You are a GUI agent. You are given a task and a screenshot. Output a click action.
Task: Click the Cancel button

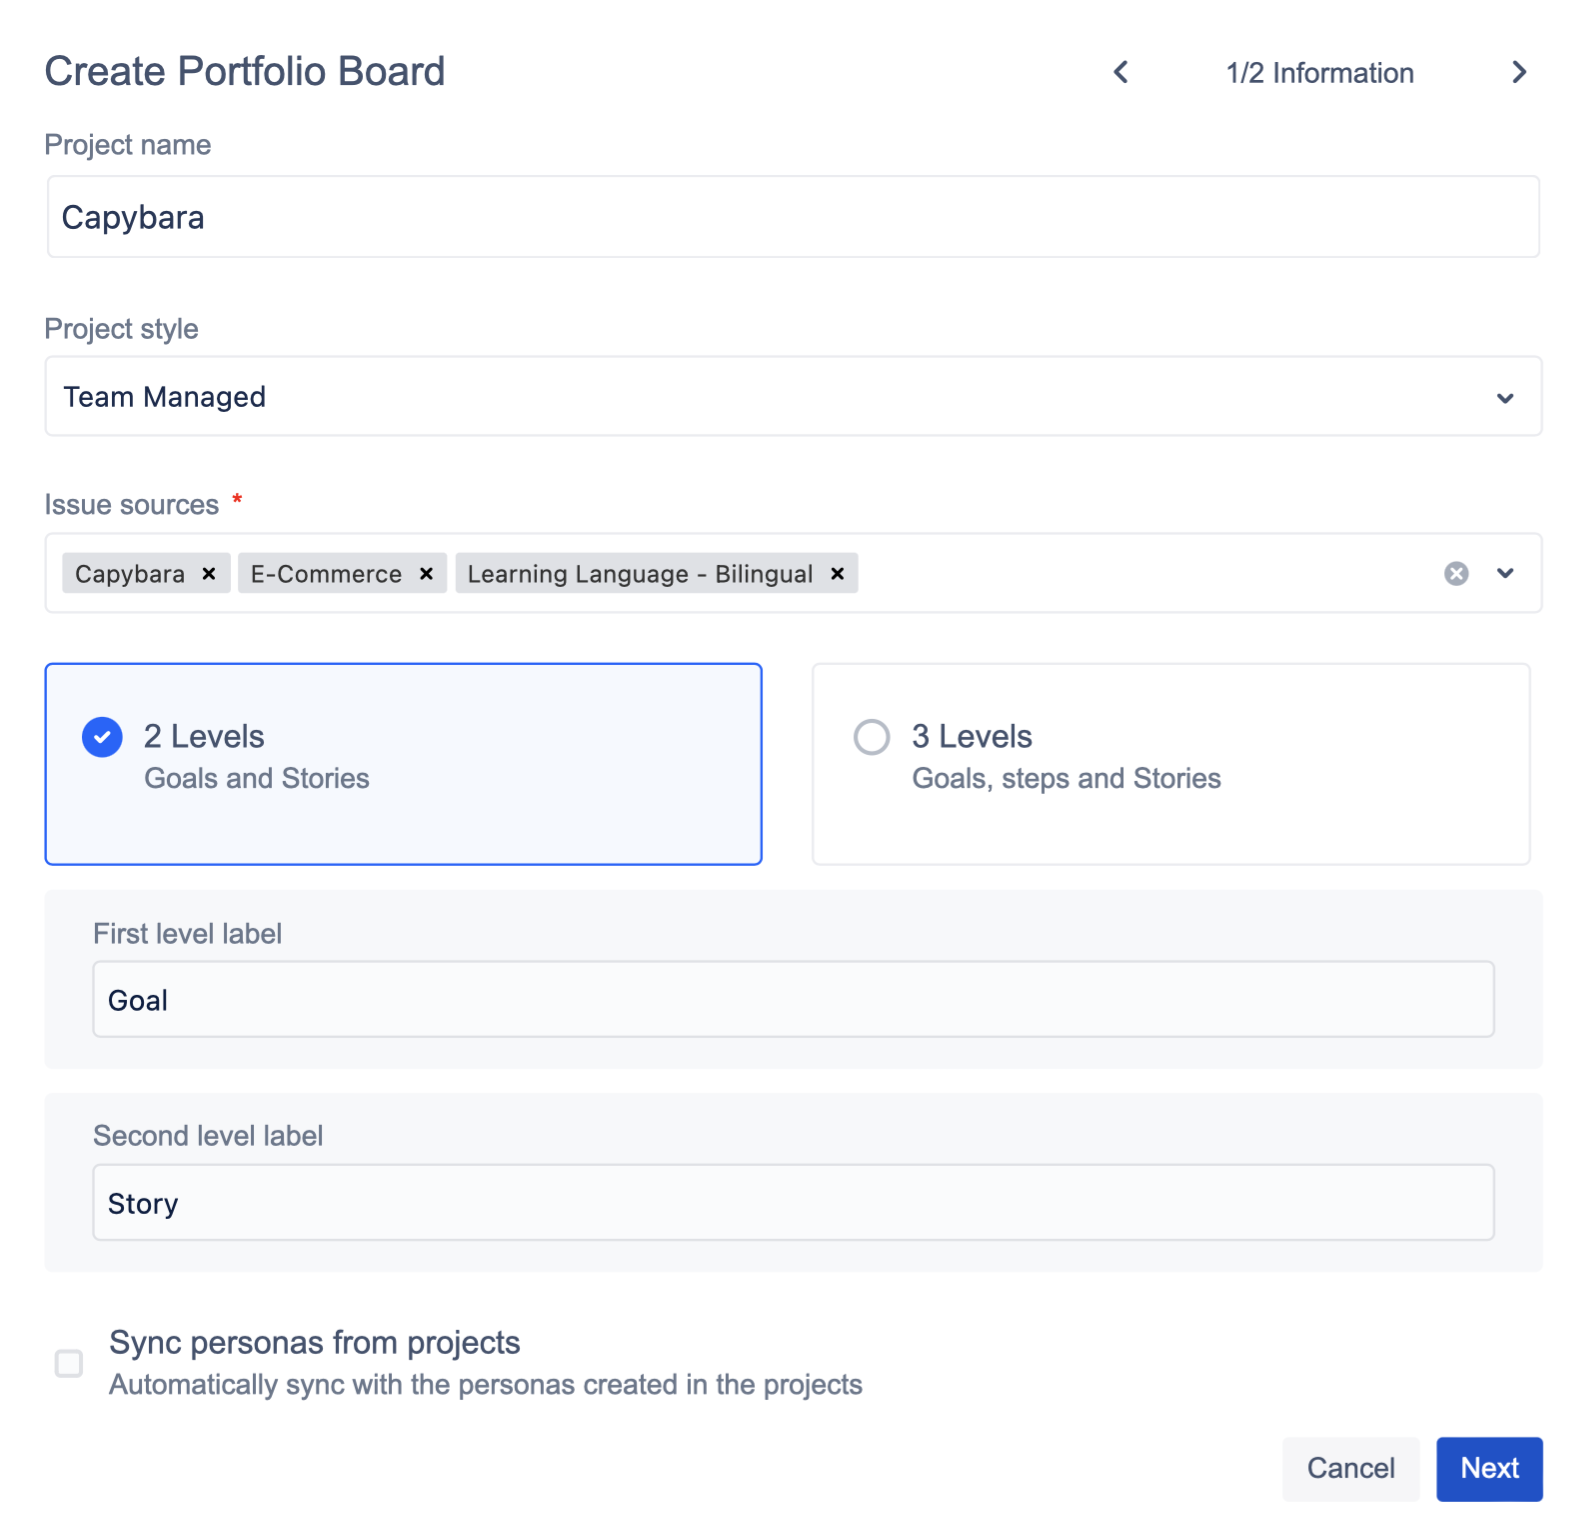[1350, 1468]
